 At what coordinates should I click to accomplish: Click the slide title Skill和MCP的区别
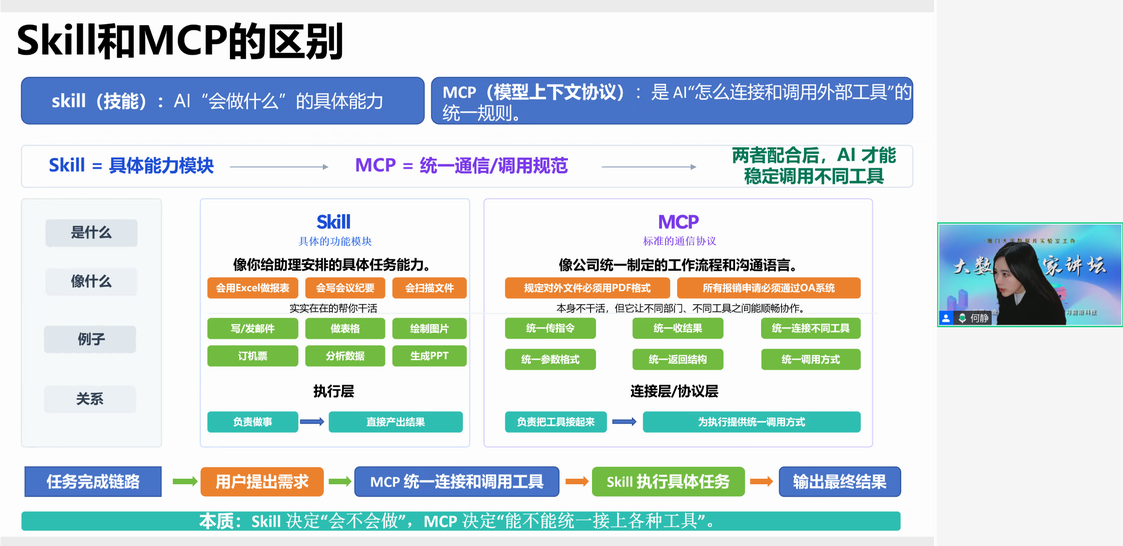[x=180, y=41]
